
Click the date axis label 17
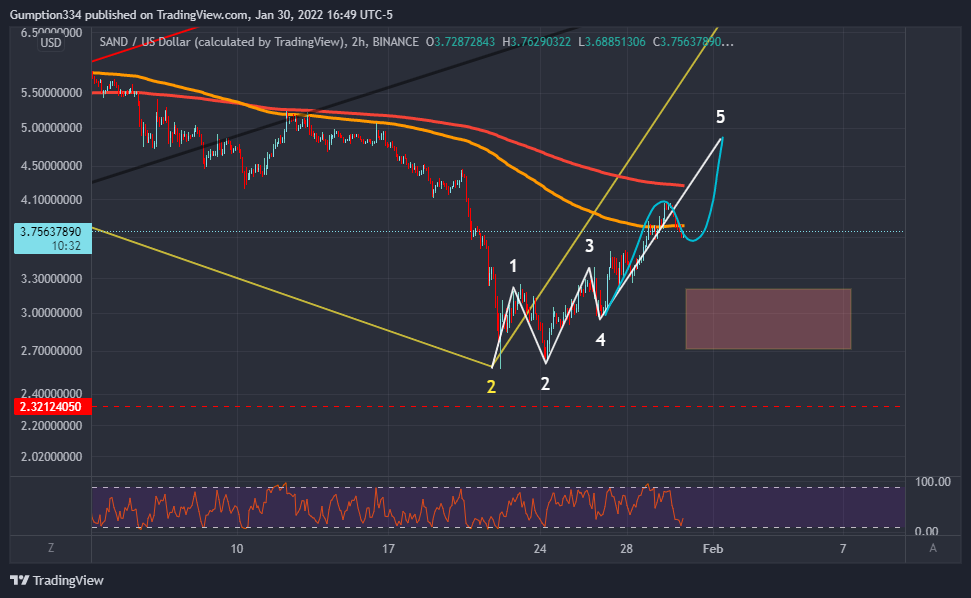click(388, 548)
